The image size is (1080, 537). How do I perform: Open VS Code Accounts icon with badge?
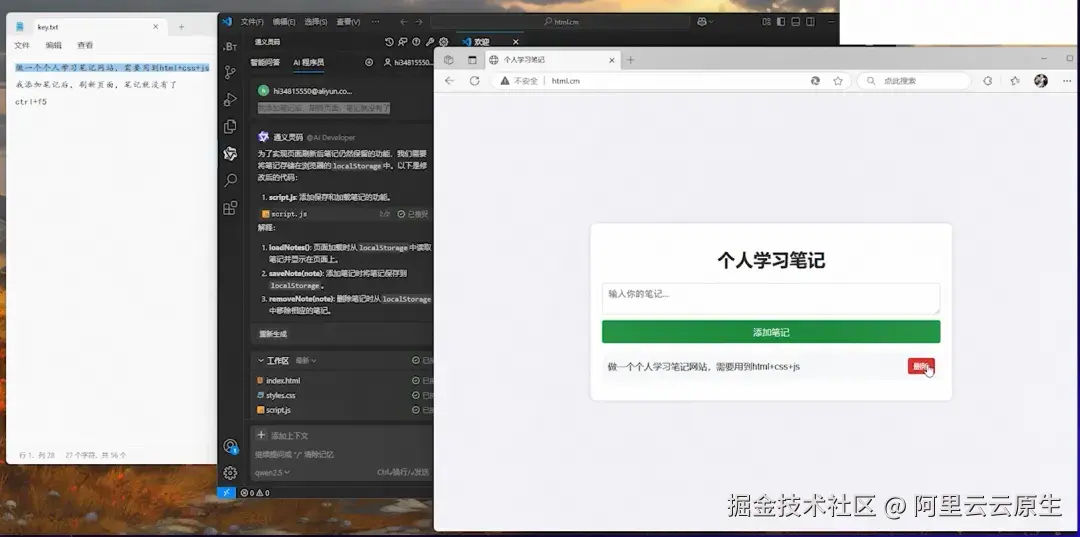230,446
